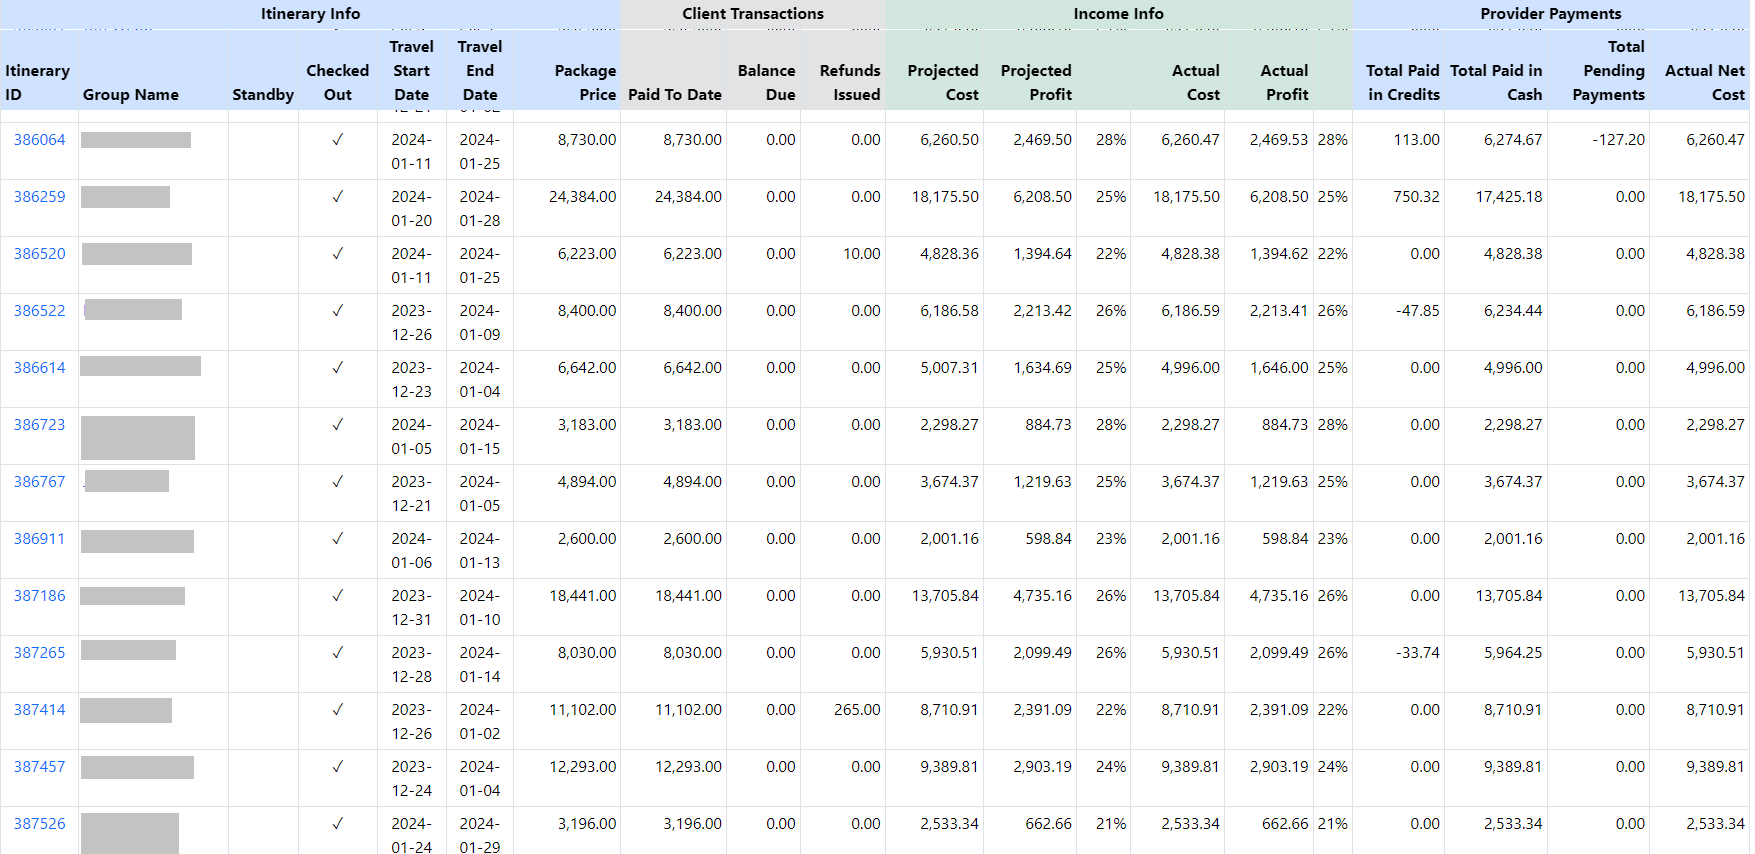This screenshot has width=1755, height=854.
Task: Open itinerary 386064 link
Action: click(39, 140)
